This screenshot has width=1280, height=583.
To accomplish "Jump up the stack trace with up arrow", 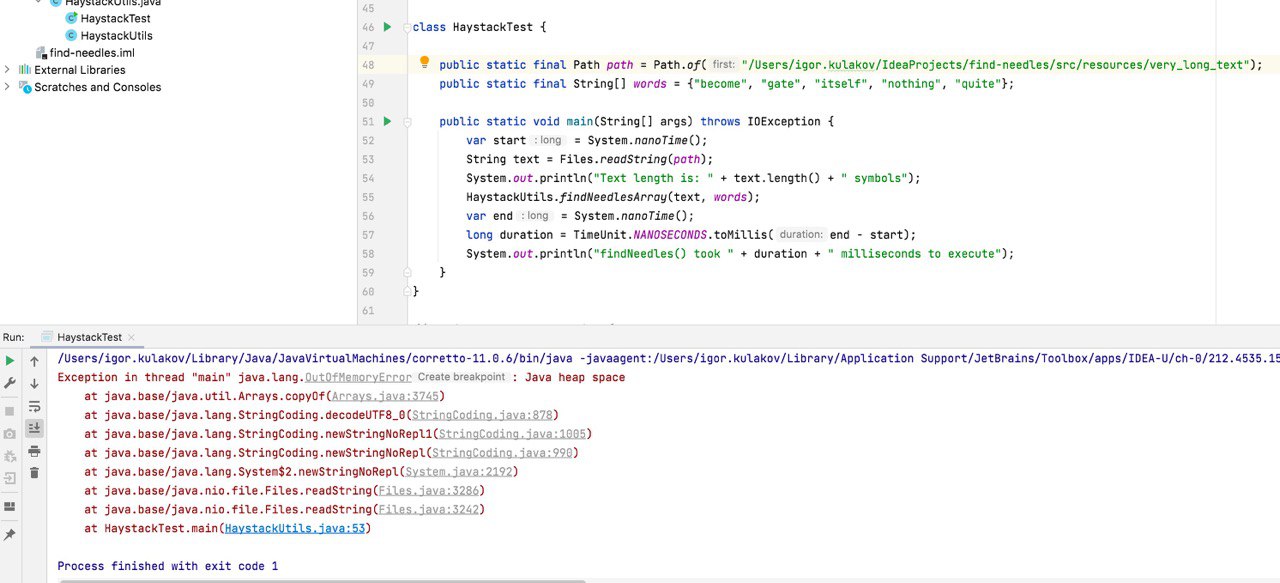I will pos(34,361).
